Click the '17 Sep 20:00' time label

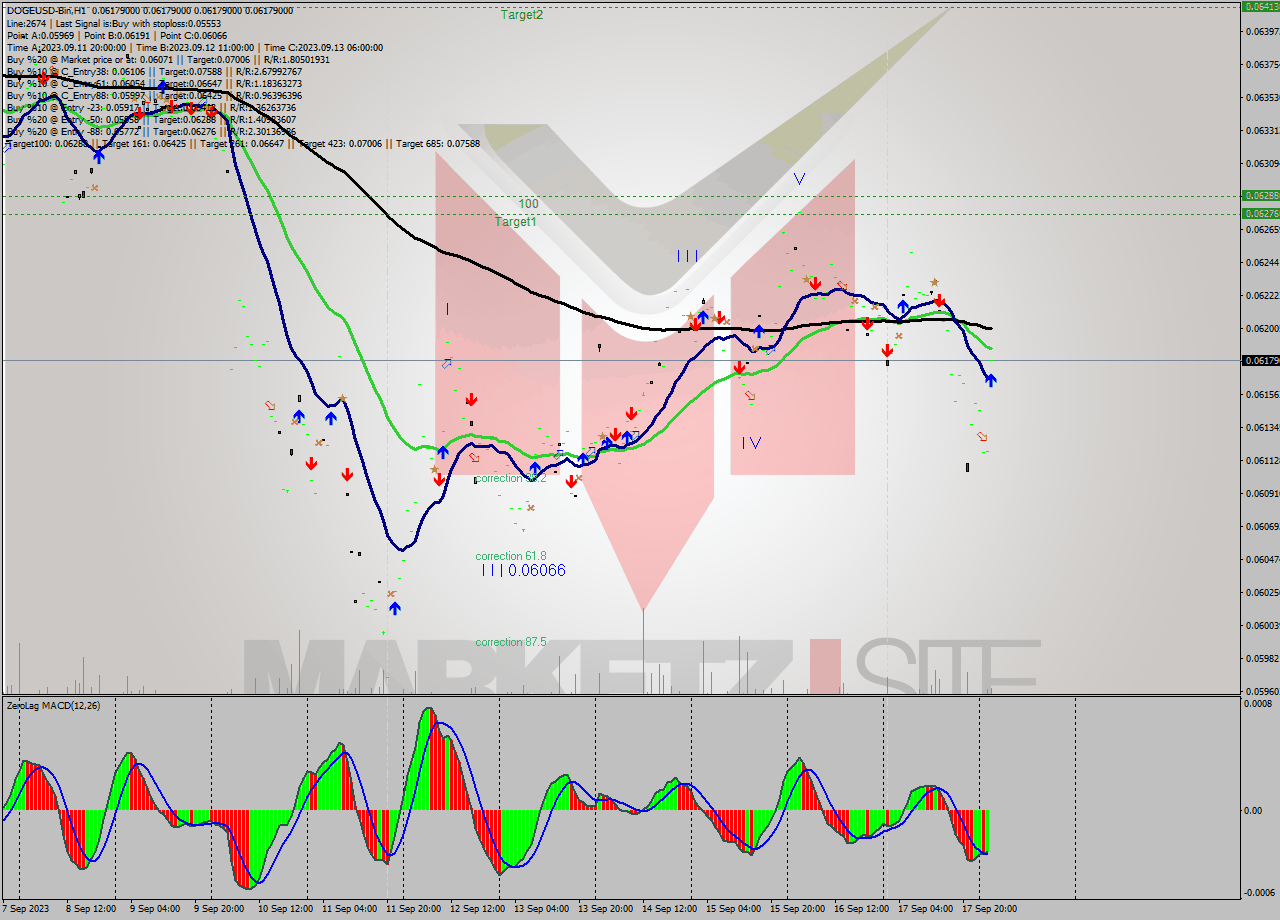[x=989, y=909]
